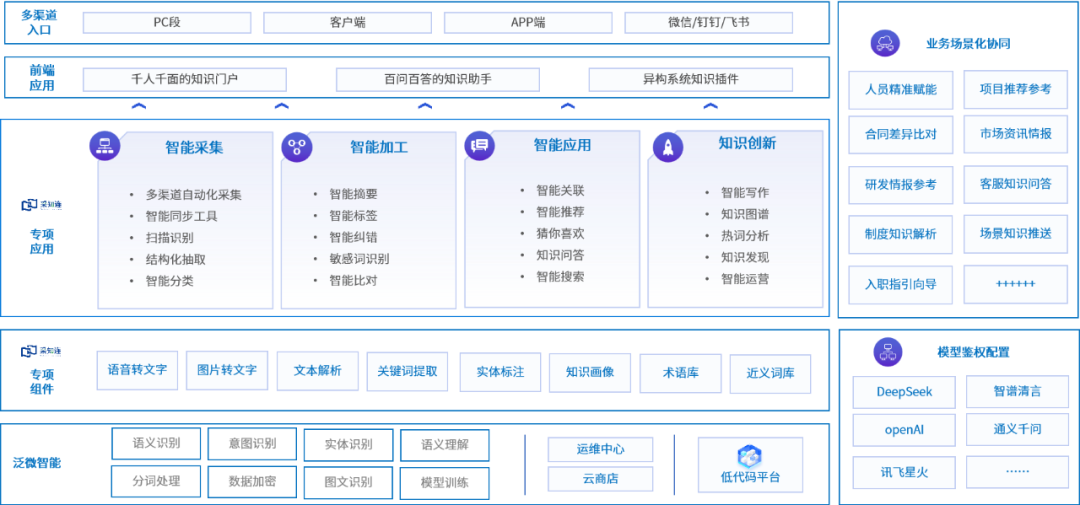
Task: Click the 市场资讯情报 box
Action: (1016, 134)
